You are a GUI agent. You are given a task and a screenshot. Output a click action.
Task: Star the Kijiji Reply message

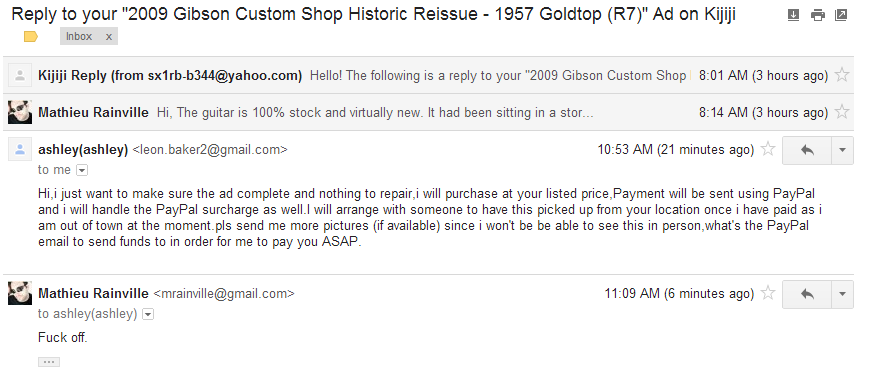coord(842,75)
